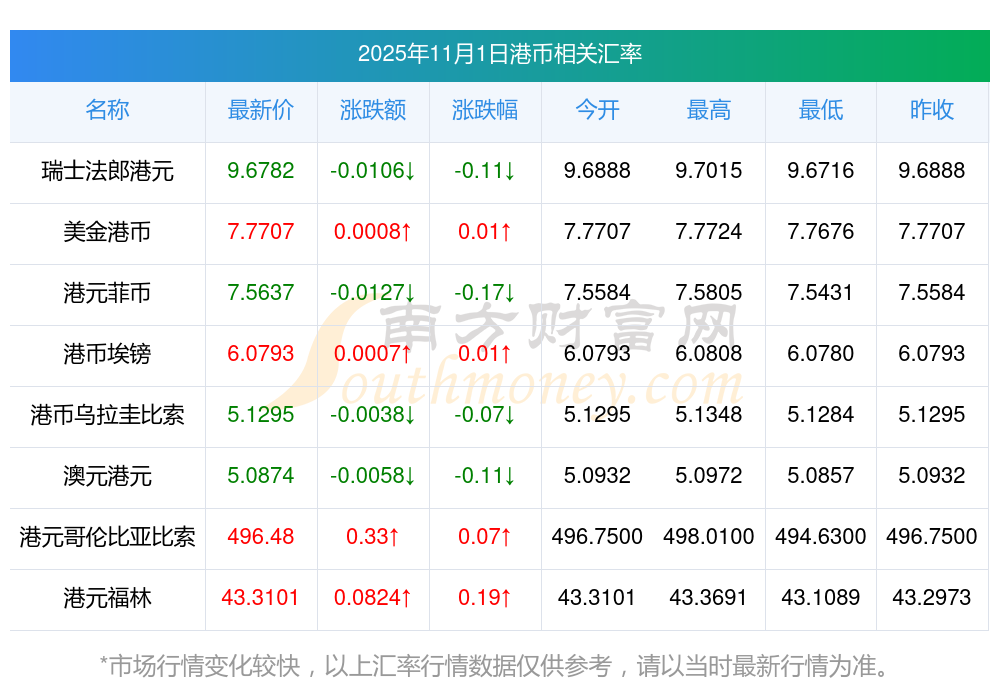The height and width of the screenshot is (697, 1000).
Task: Click the 最高 column header
Action: tap(709, 110)
